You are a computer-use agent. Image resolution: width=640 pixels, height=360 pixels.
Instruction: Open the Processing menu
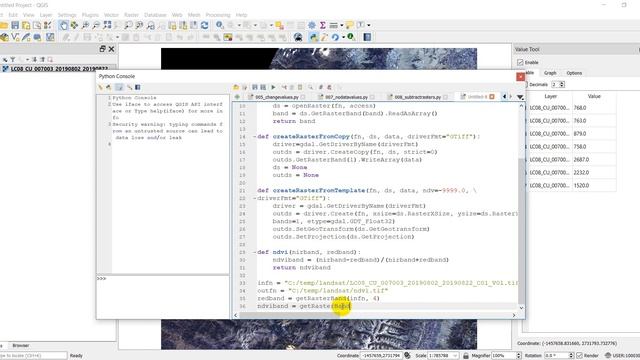pyautogui.click(x=218, y=15)
